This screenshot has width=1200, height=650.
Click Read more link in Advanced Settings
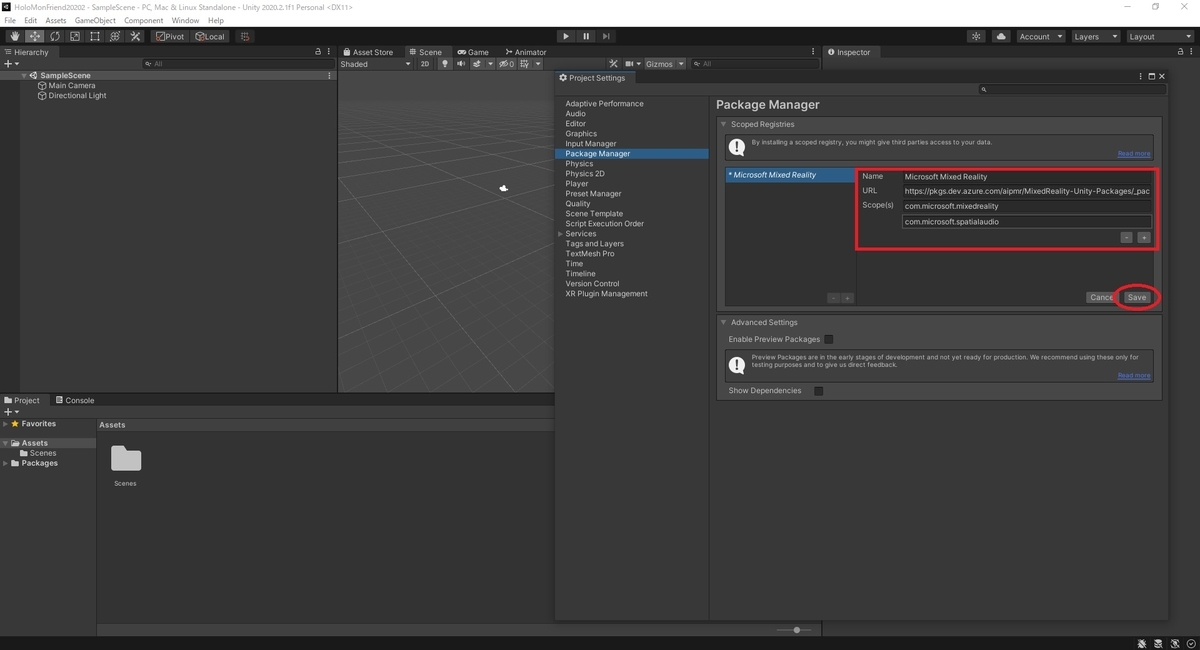tap(1134, 376)
